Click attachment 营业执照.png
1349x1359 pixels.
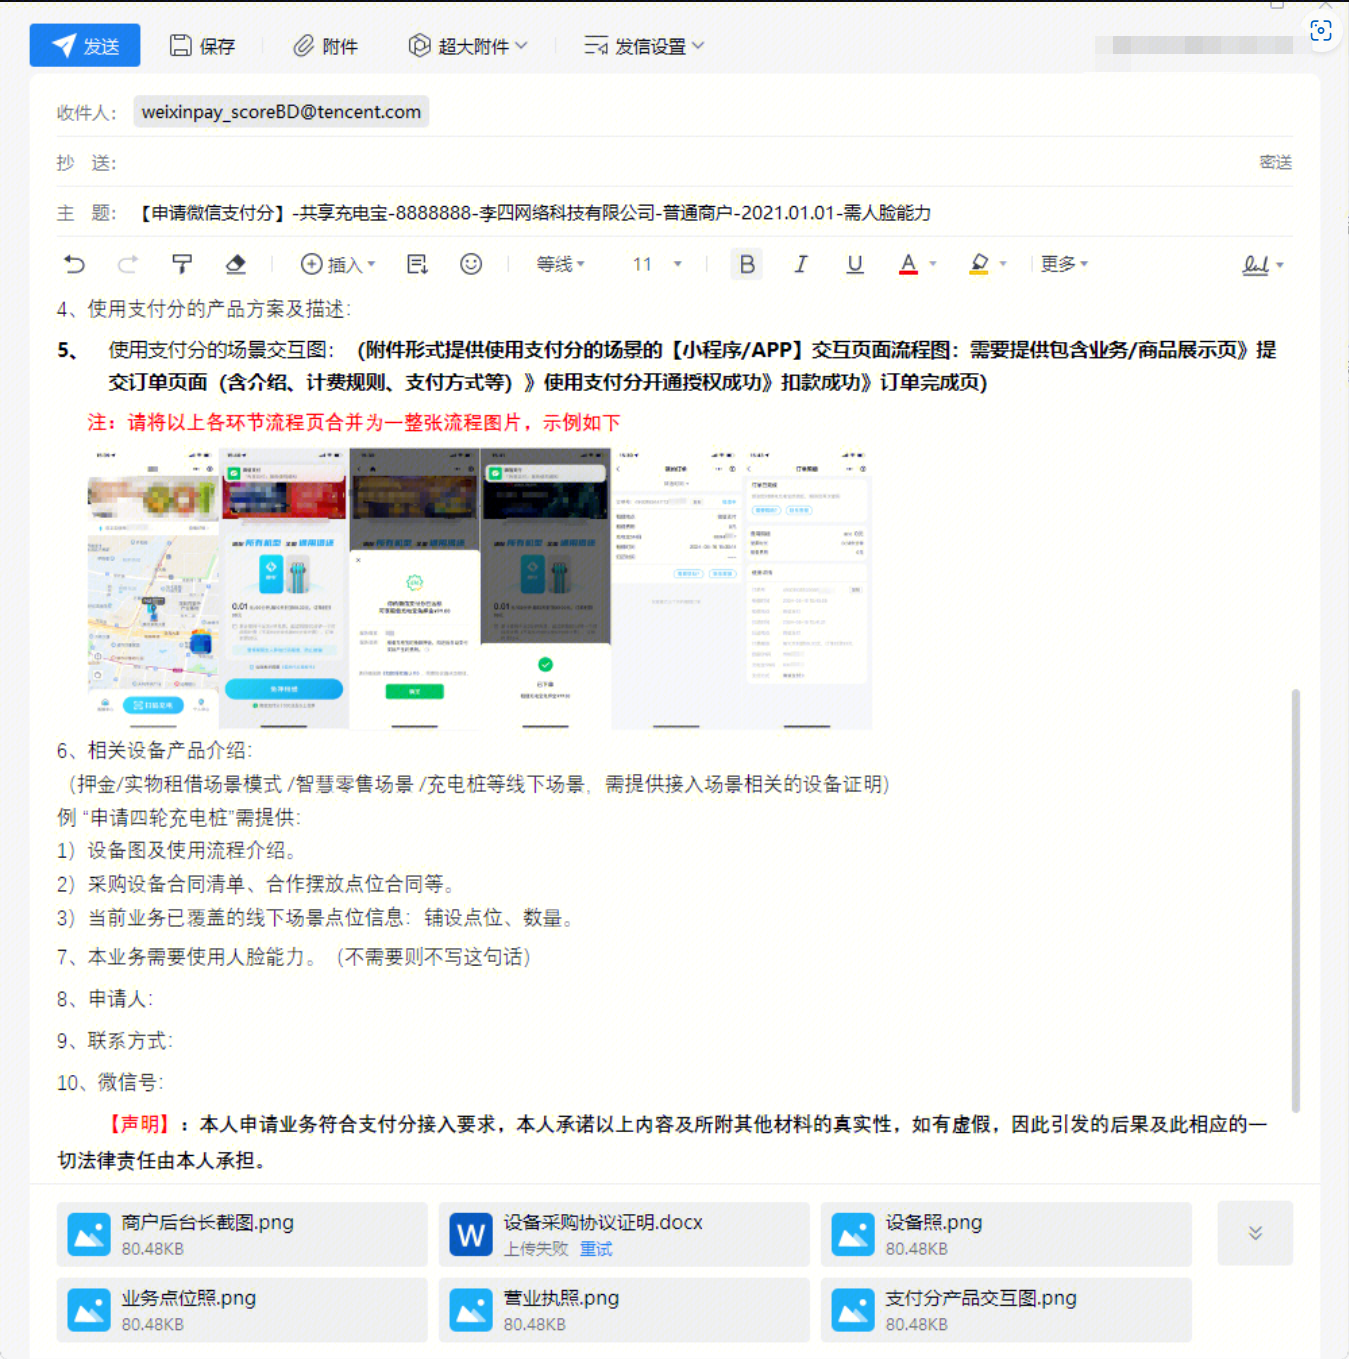624,1310
